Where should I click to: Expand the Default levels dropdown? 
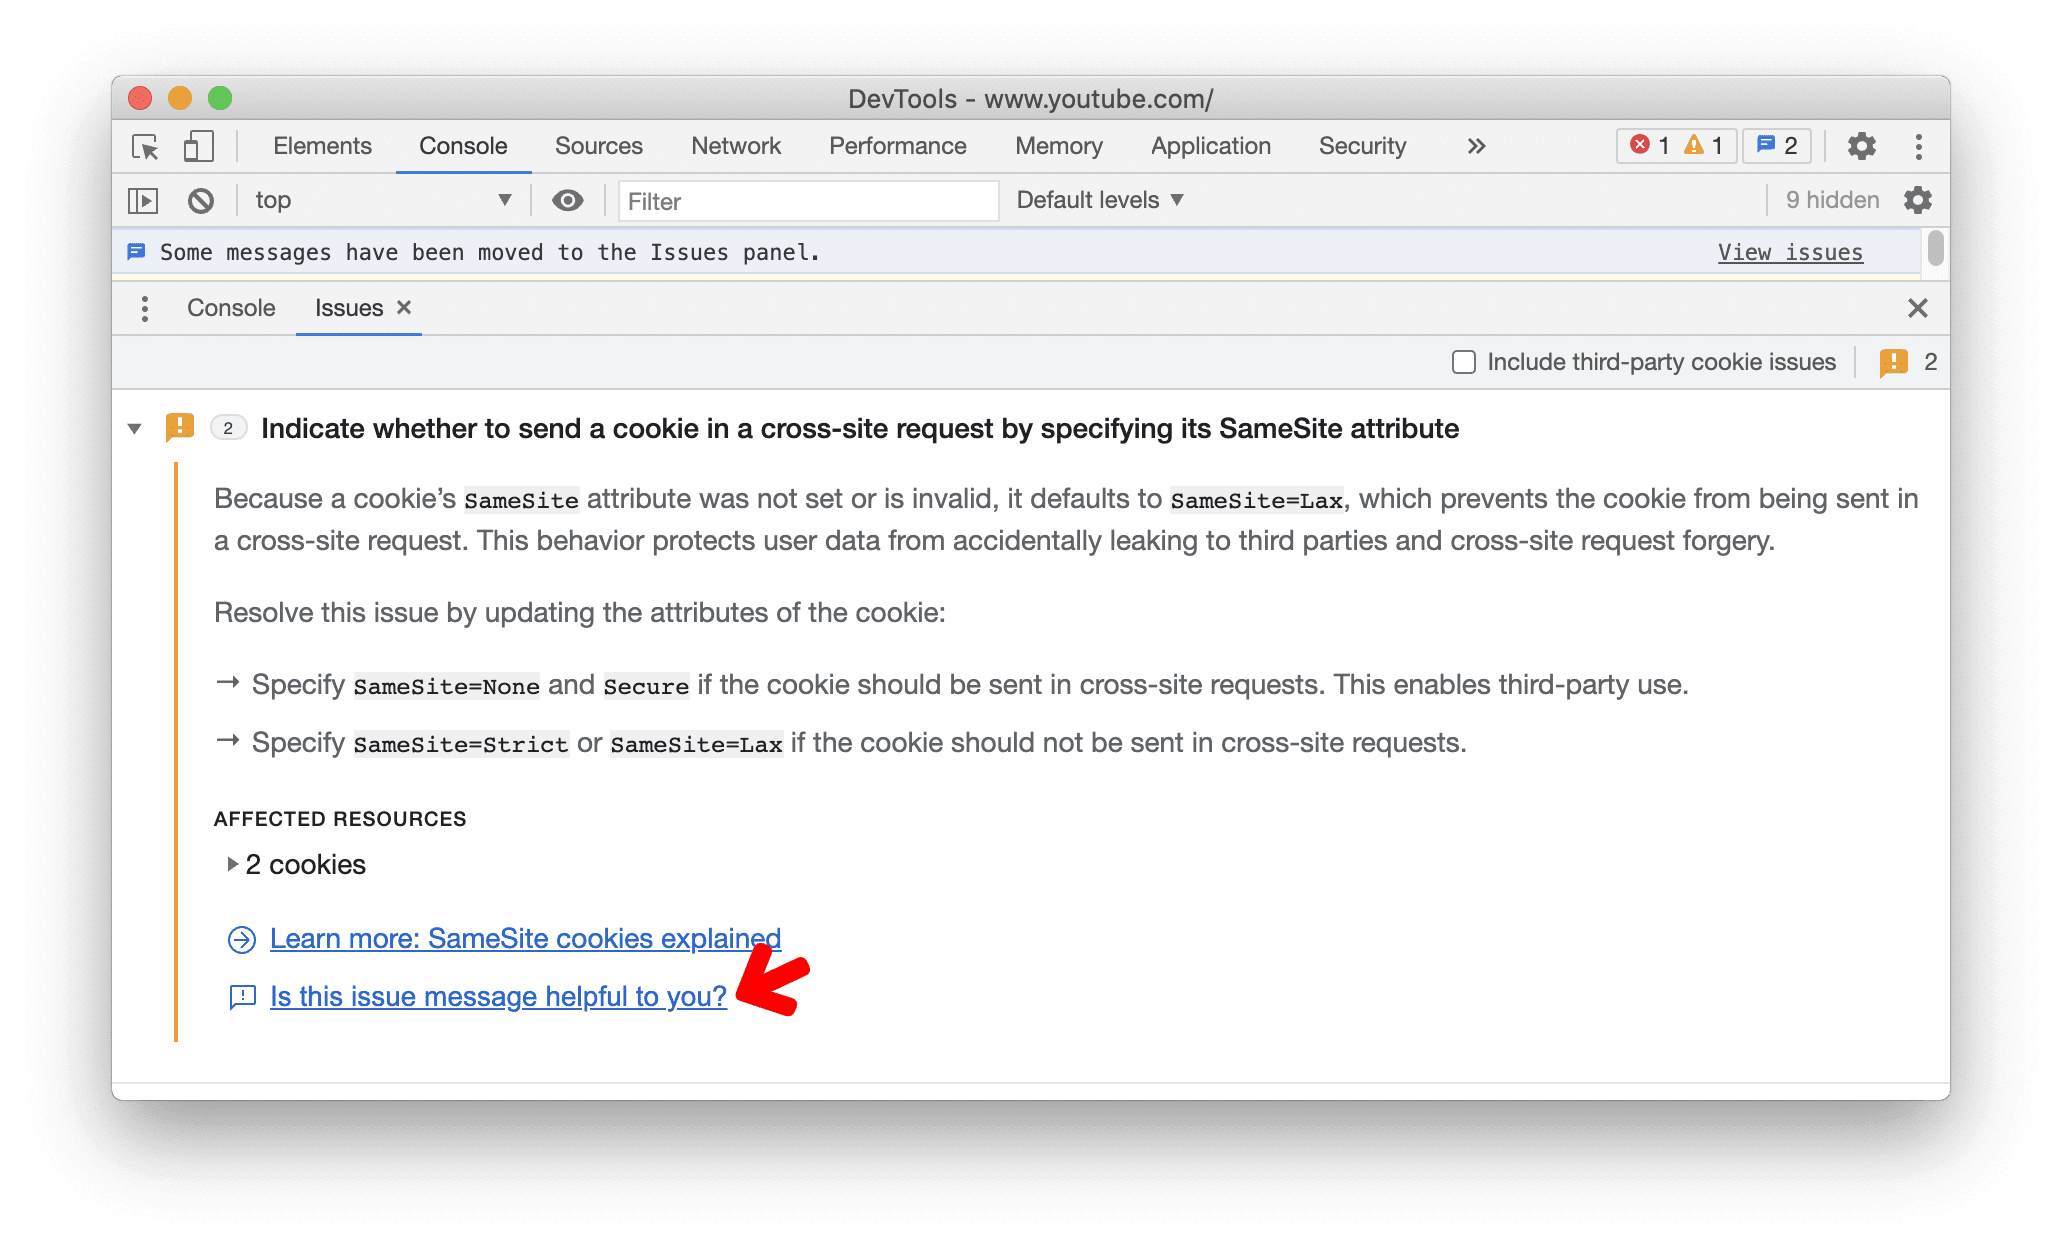click(1100, 200)
